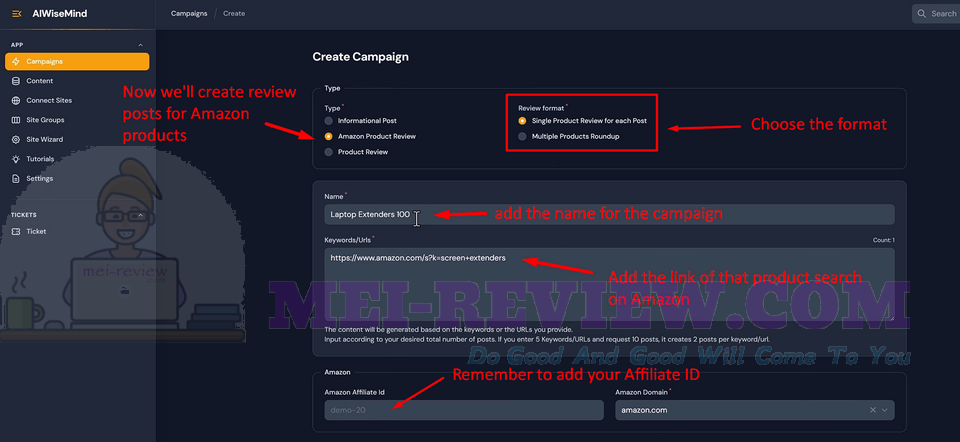Choose Multiple Products Roundup format
960x442 pixels.
(x=522, y=137)
